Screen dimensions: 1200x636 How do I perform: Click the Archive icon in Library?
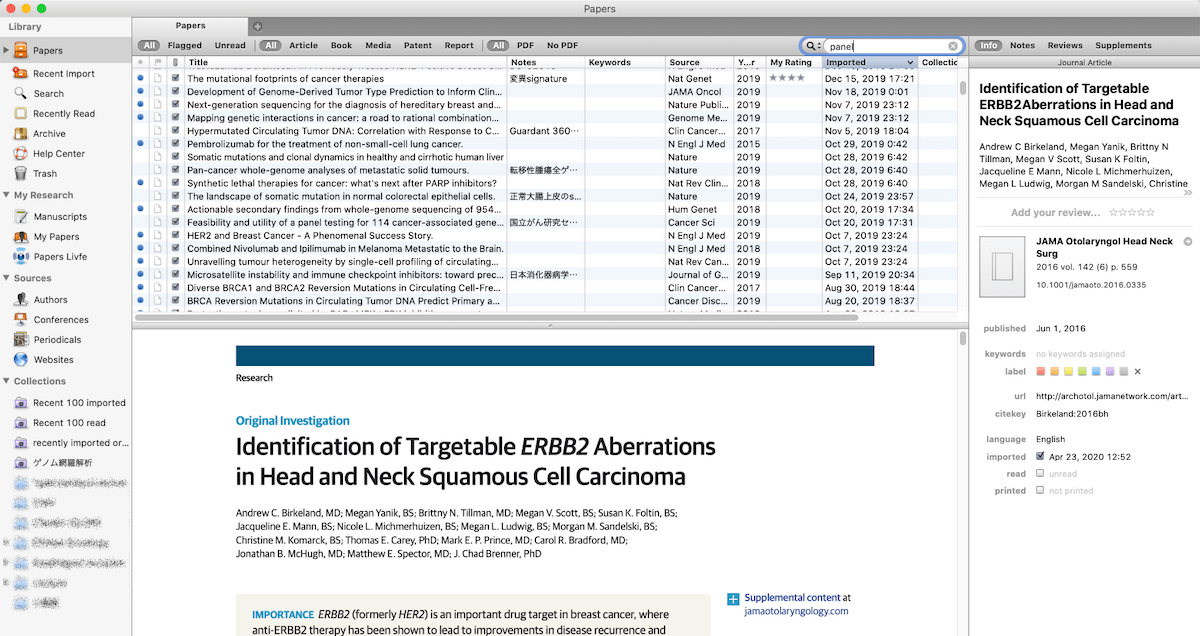pos(22,133)
